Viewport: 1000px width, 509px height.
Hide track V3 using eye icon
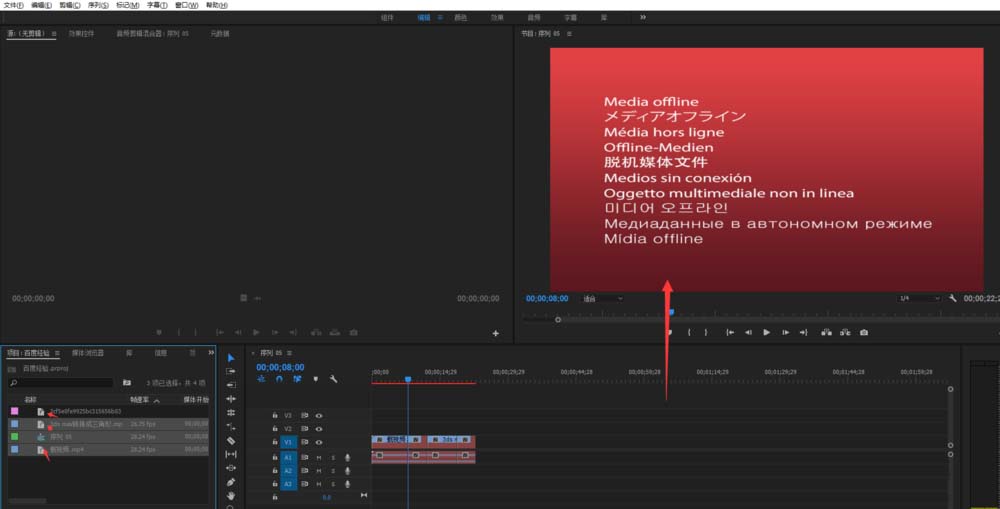[319, 415]
